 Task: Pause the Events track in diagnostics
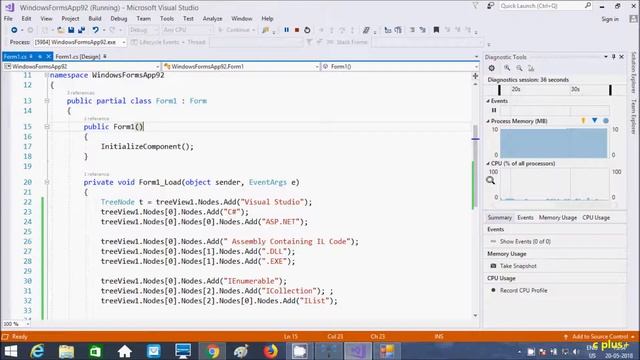(x=494, y=110)
